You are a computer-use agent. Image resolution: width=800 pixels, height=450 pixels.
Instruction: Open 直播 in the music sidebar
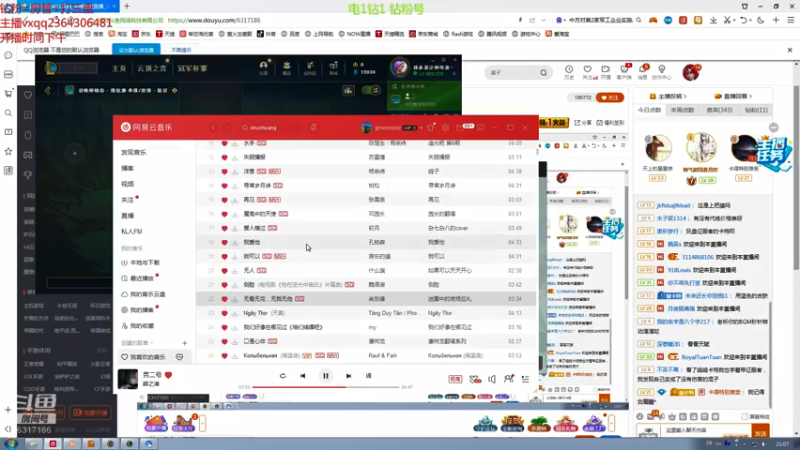pos(128,215)
